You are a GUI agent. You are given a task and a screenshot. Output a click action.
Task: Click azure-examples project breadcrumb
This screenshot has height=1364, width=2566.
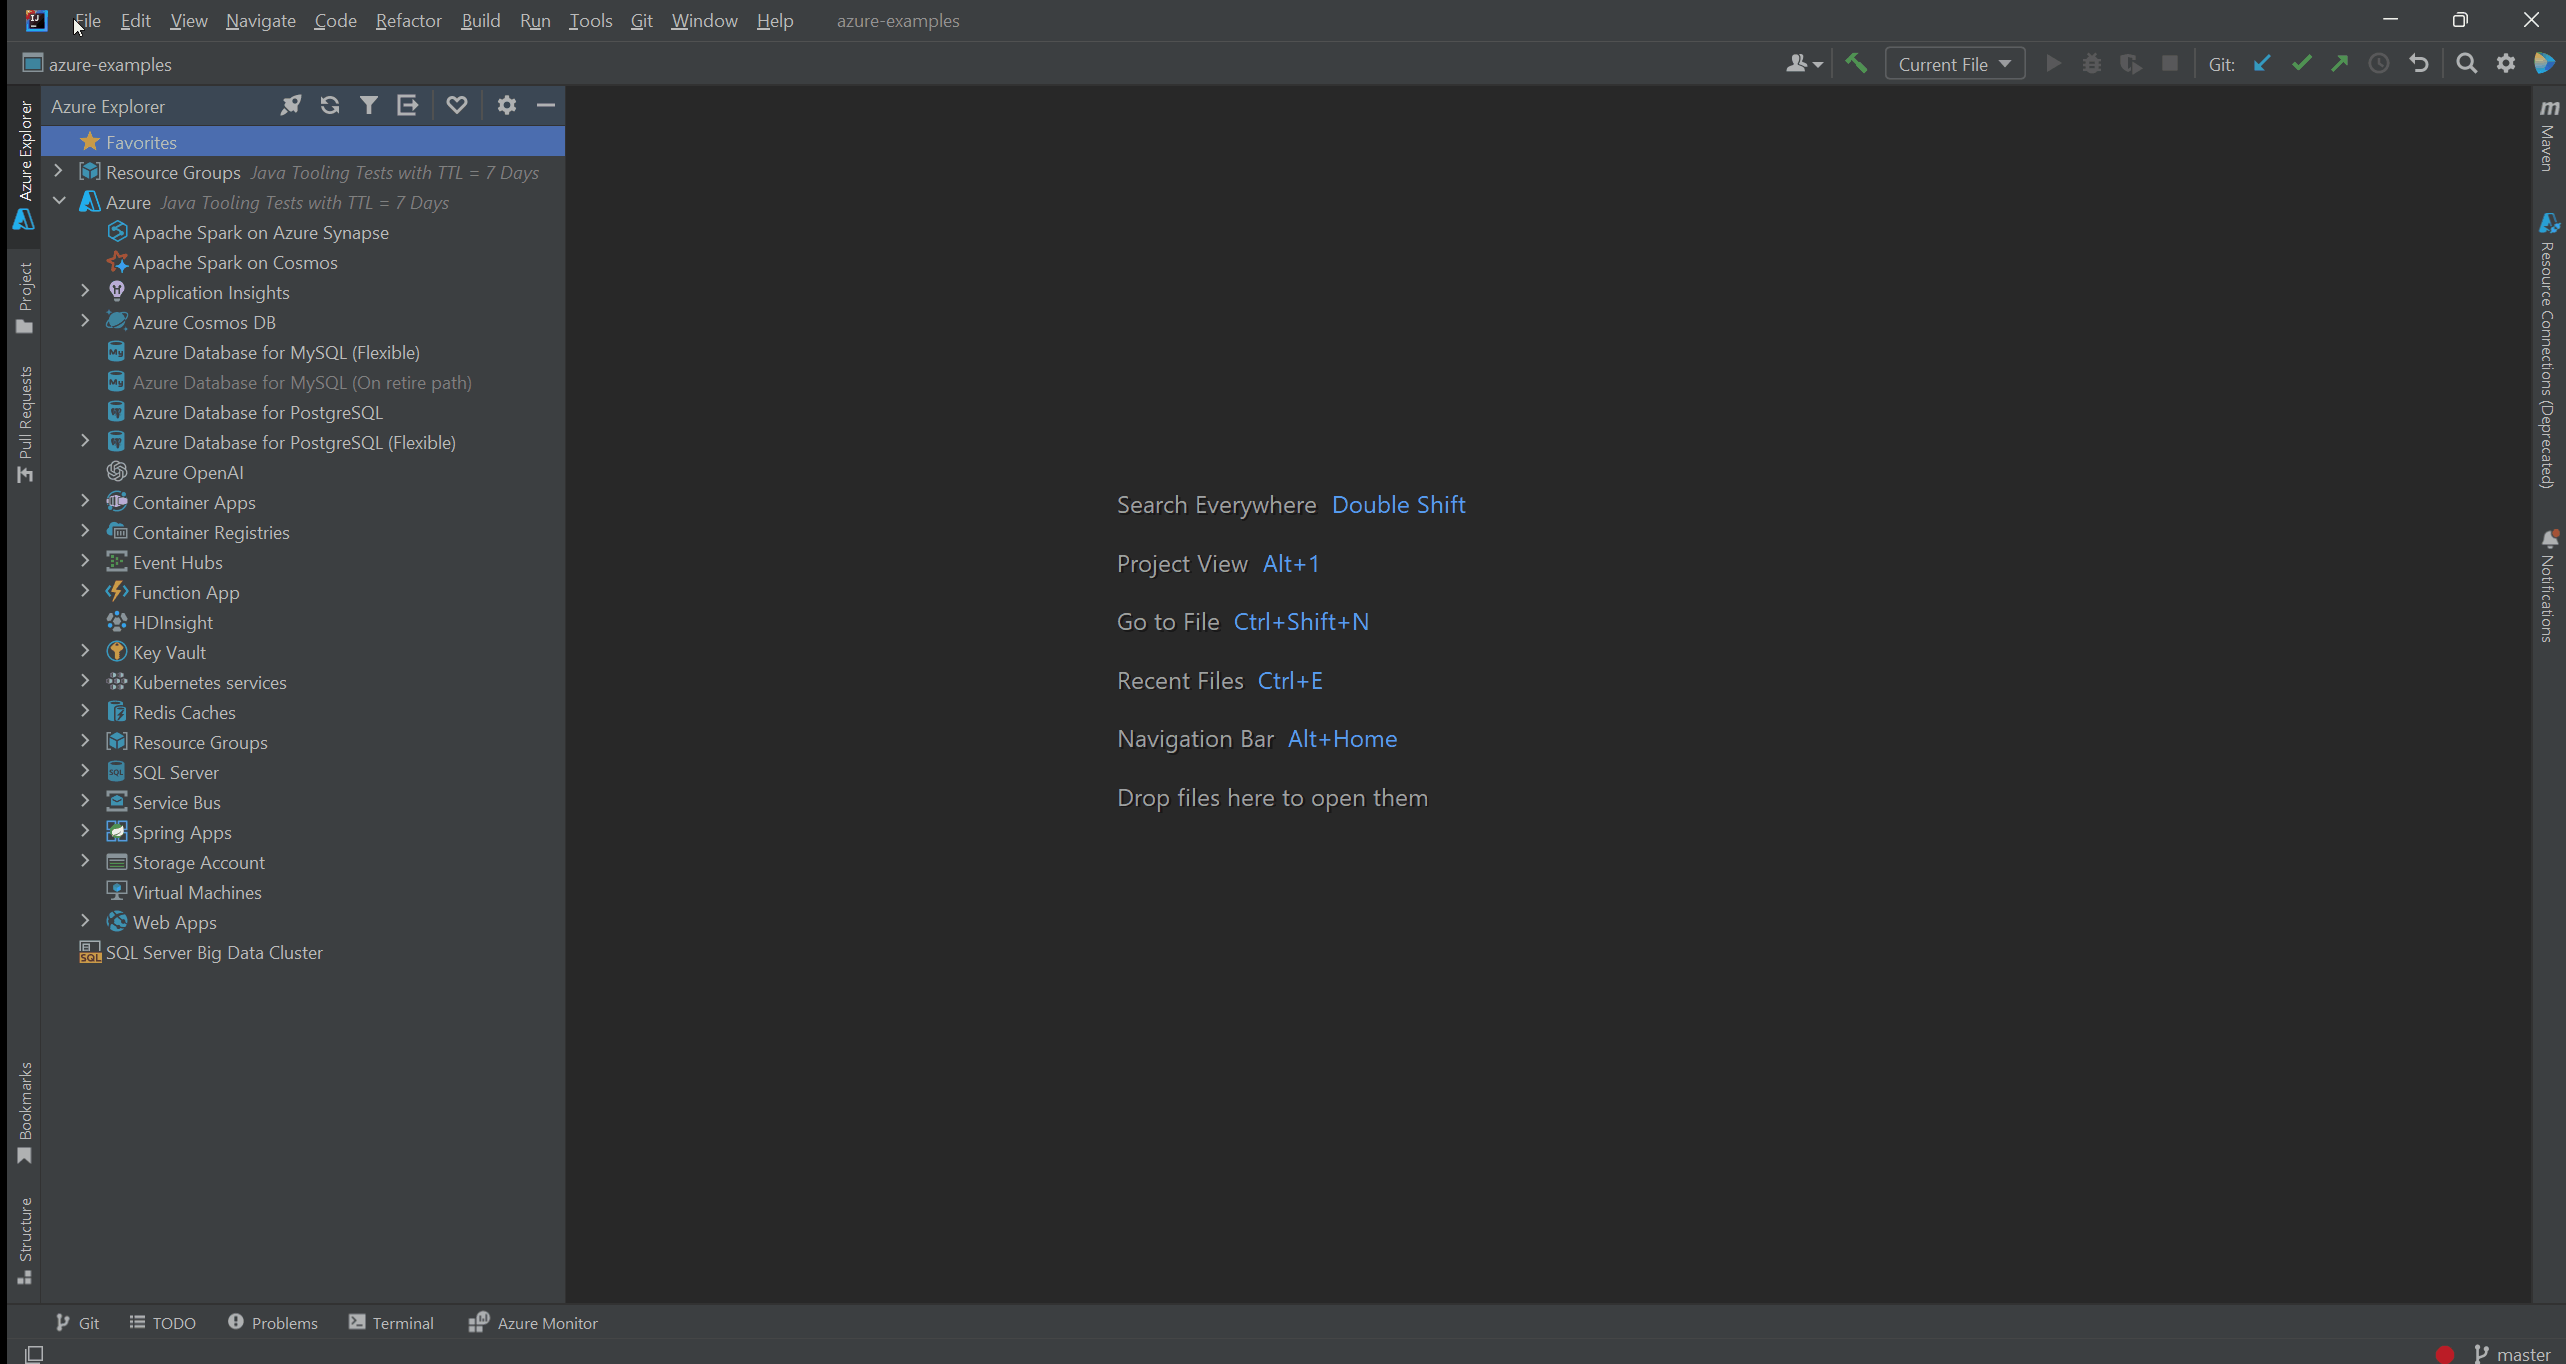[x=97, y=64]
